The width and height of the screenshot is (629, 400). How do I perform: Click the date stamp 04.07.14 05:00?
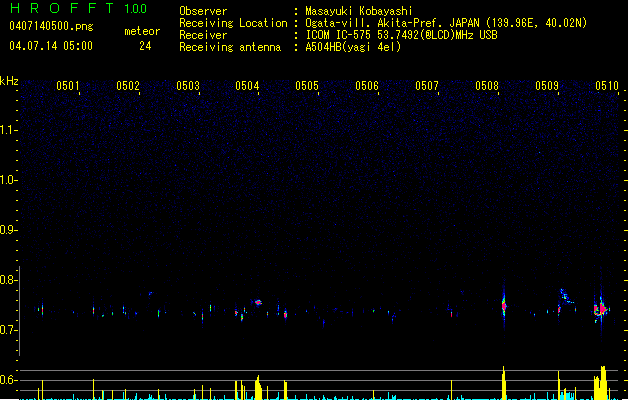(51, 46)
